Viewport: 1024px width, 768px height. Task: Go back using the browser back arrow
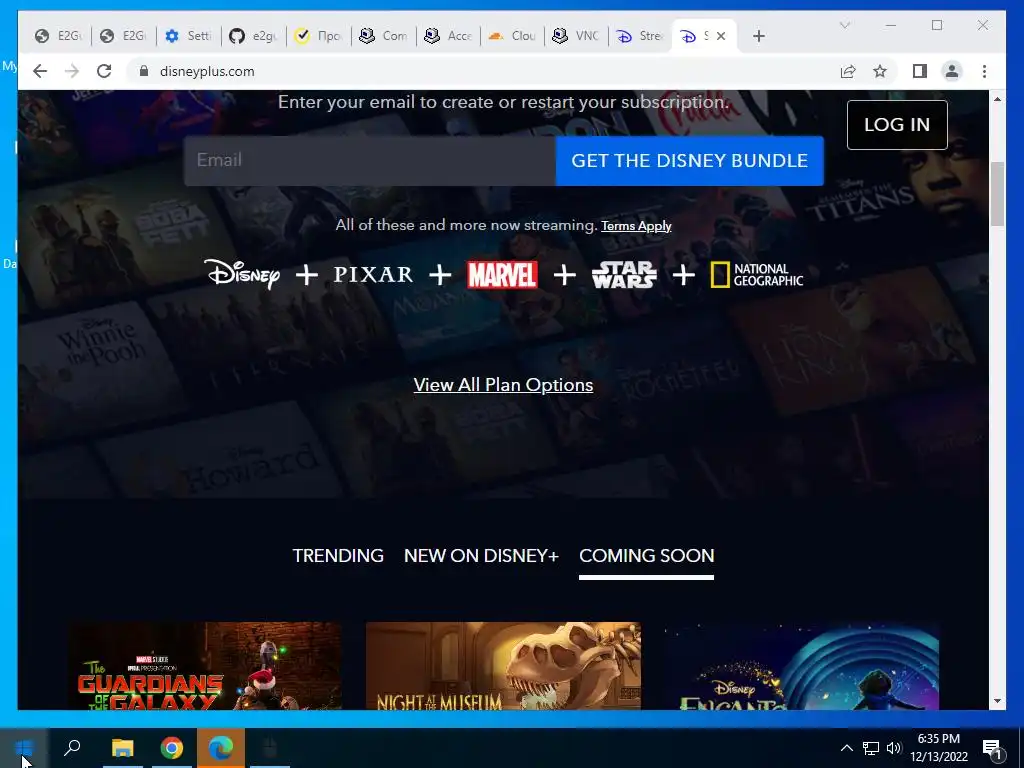click(40, 71)
